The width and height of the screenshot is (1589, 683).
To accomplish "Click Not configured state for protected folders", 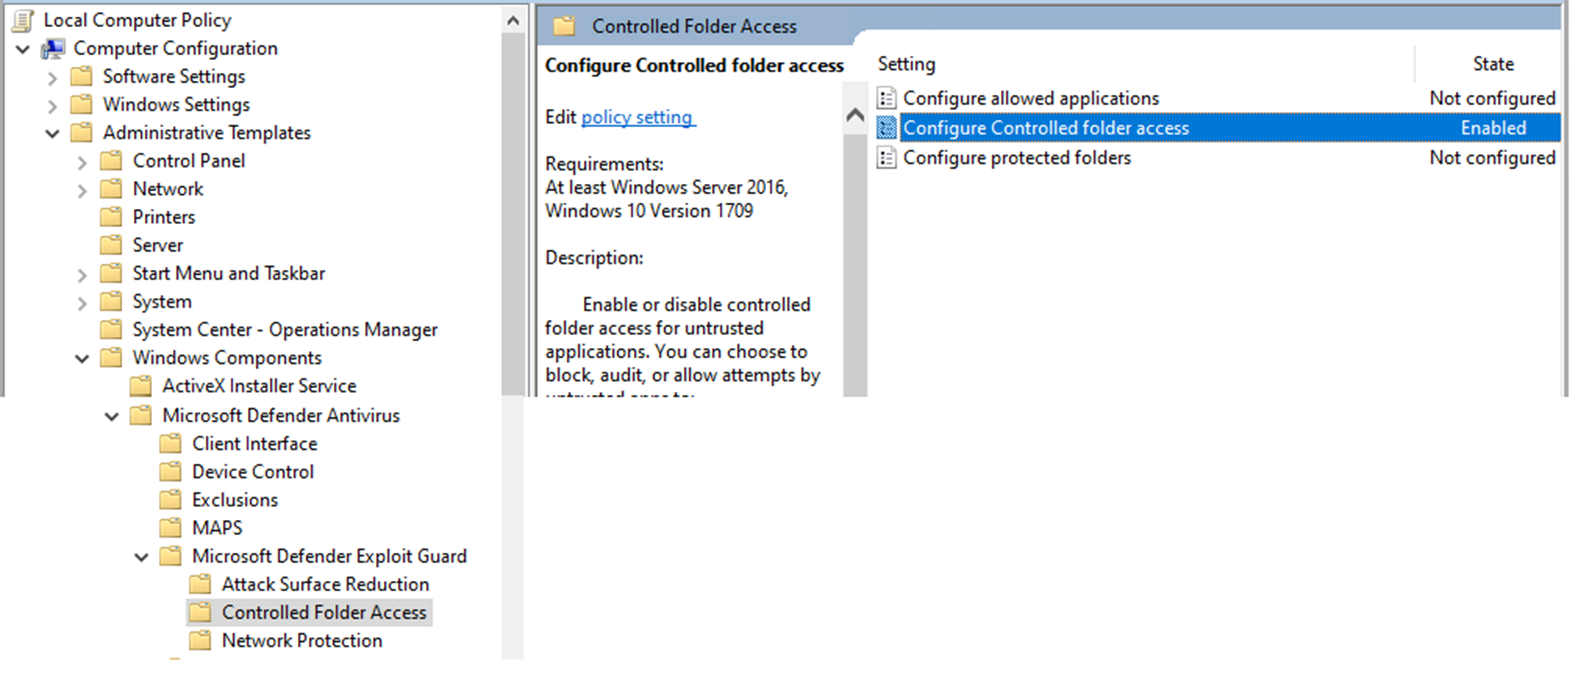I will tap(1492, 158).
